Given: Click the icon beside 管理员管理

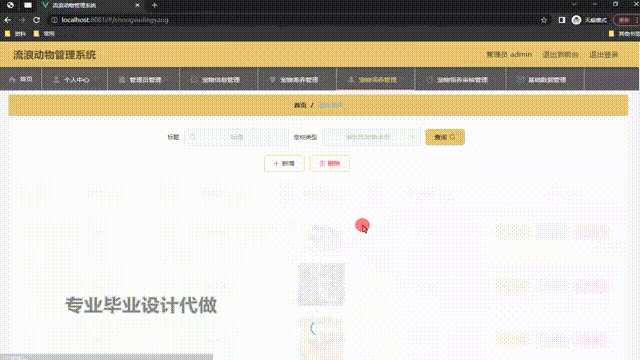Looking at the screenshot, I should point(122,80).
